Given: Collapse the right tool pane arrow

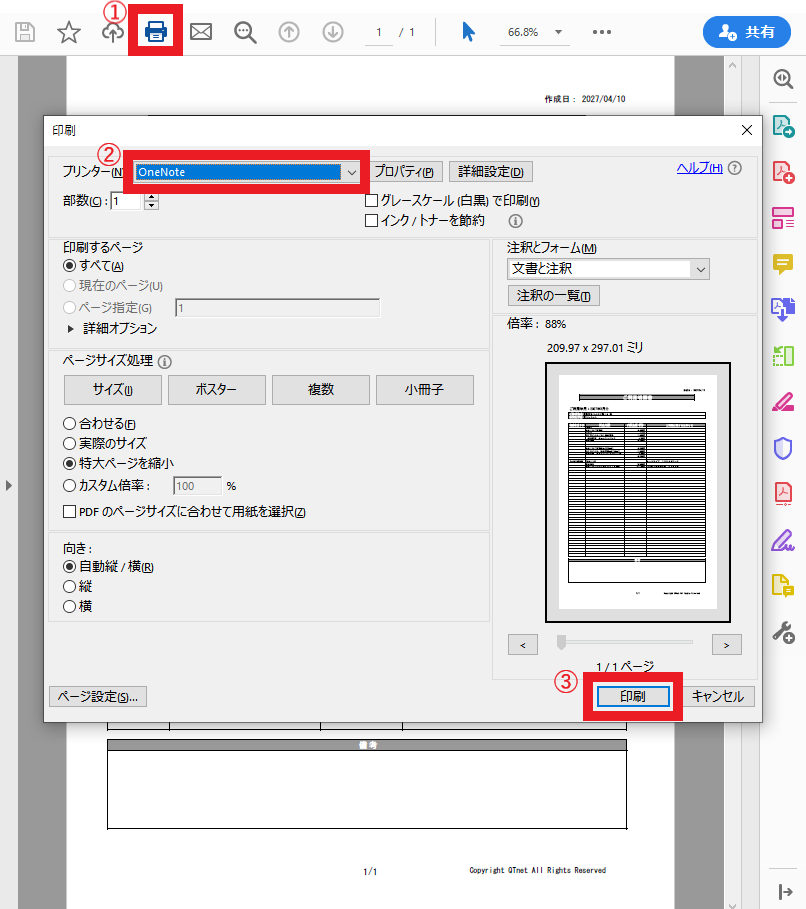Looking at the screenshot, I should pos(785,891).
